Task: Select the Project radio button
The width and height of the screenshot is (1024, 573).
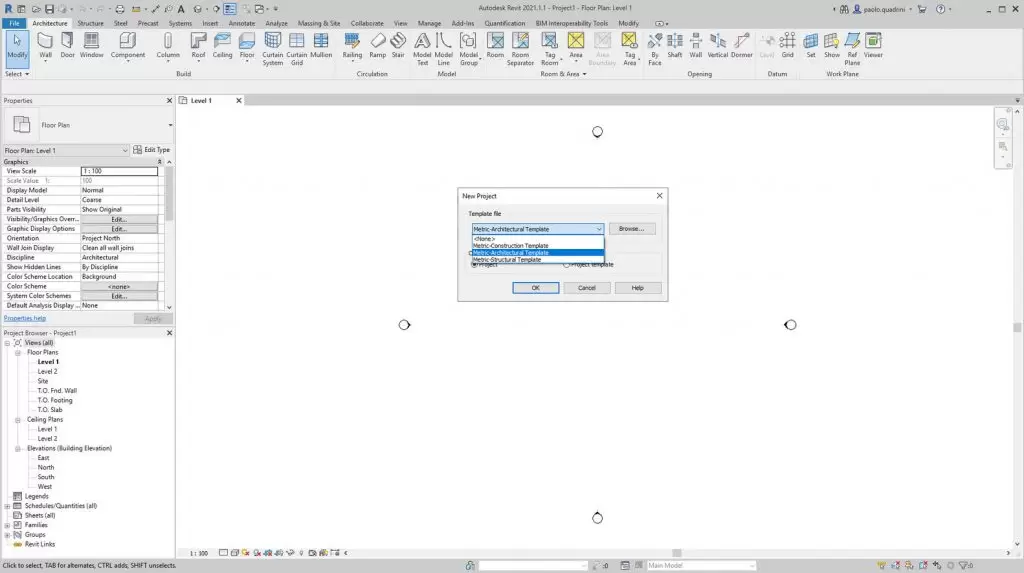Action: click(x=474, y=265)
